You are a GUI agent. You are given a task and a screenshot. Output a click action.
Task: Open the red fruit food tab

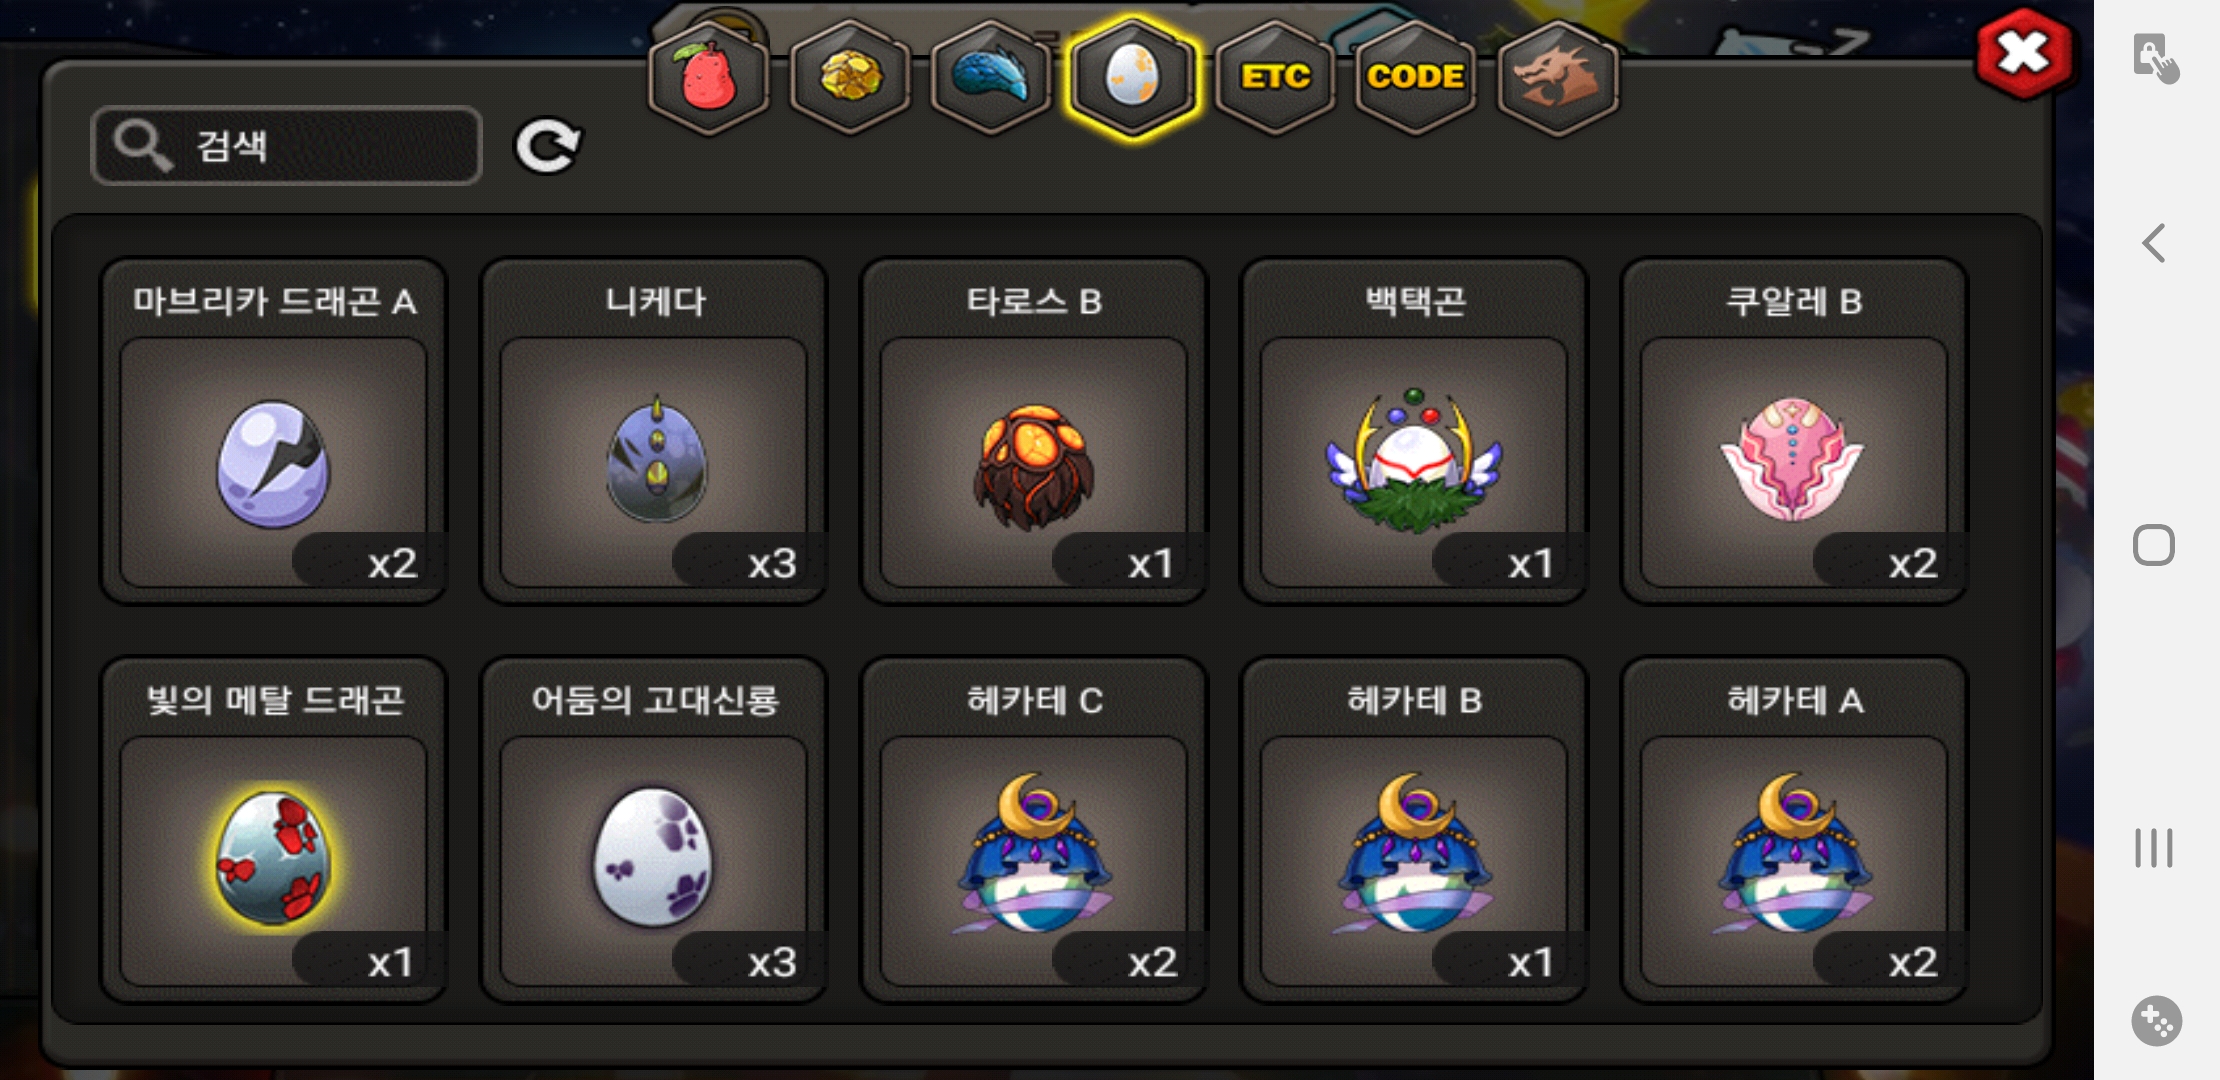coord(708,78)
